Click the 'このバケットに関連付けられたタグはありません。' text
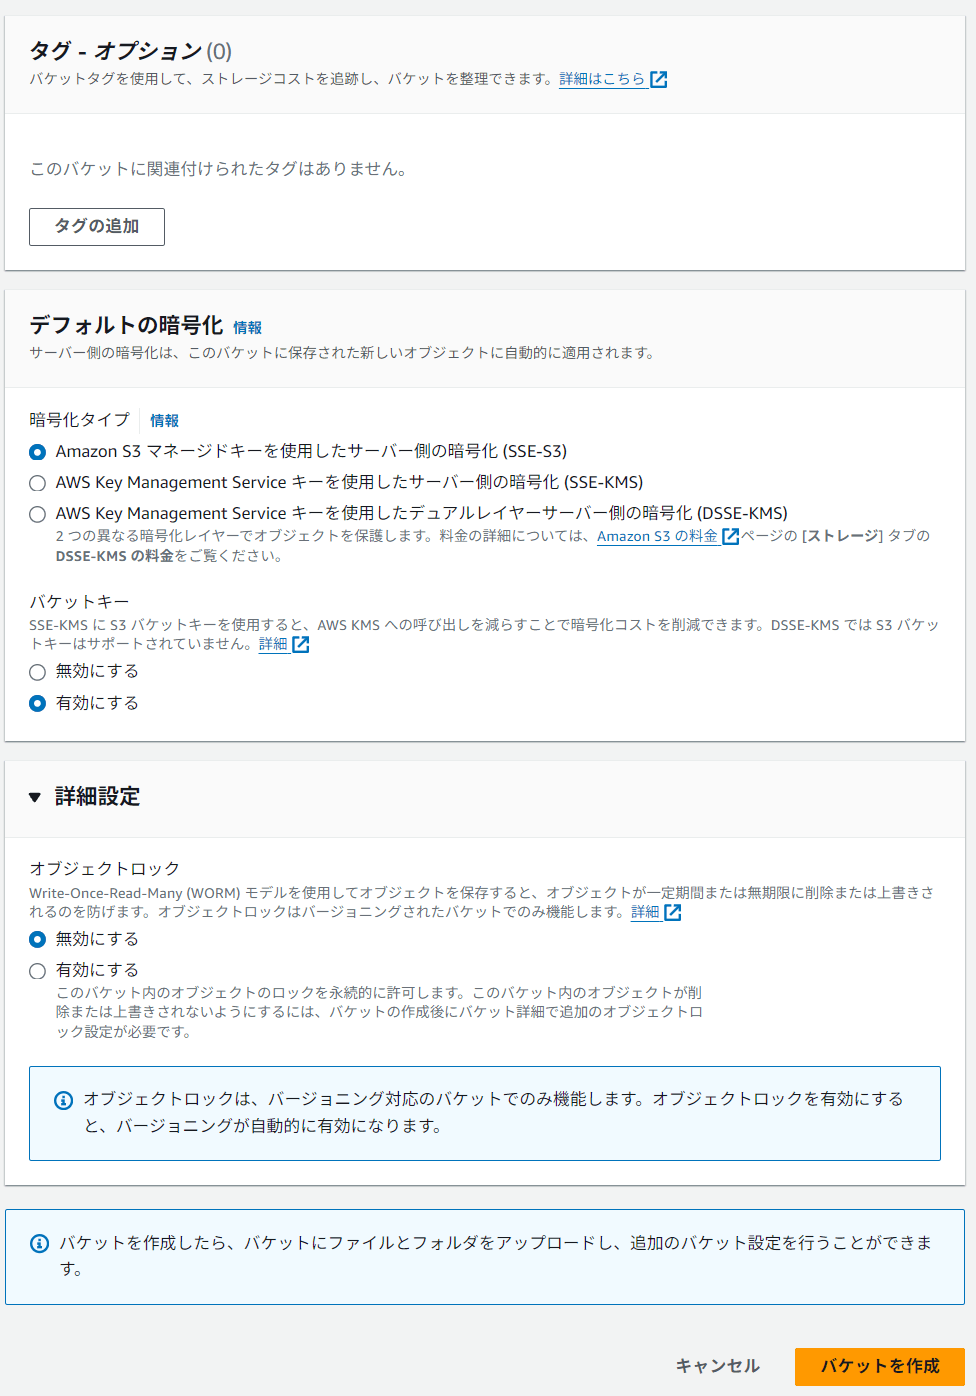 (x=220, y=169)
